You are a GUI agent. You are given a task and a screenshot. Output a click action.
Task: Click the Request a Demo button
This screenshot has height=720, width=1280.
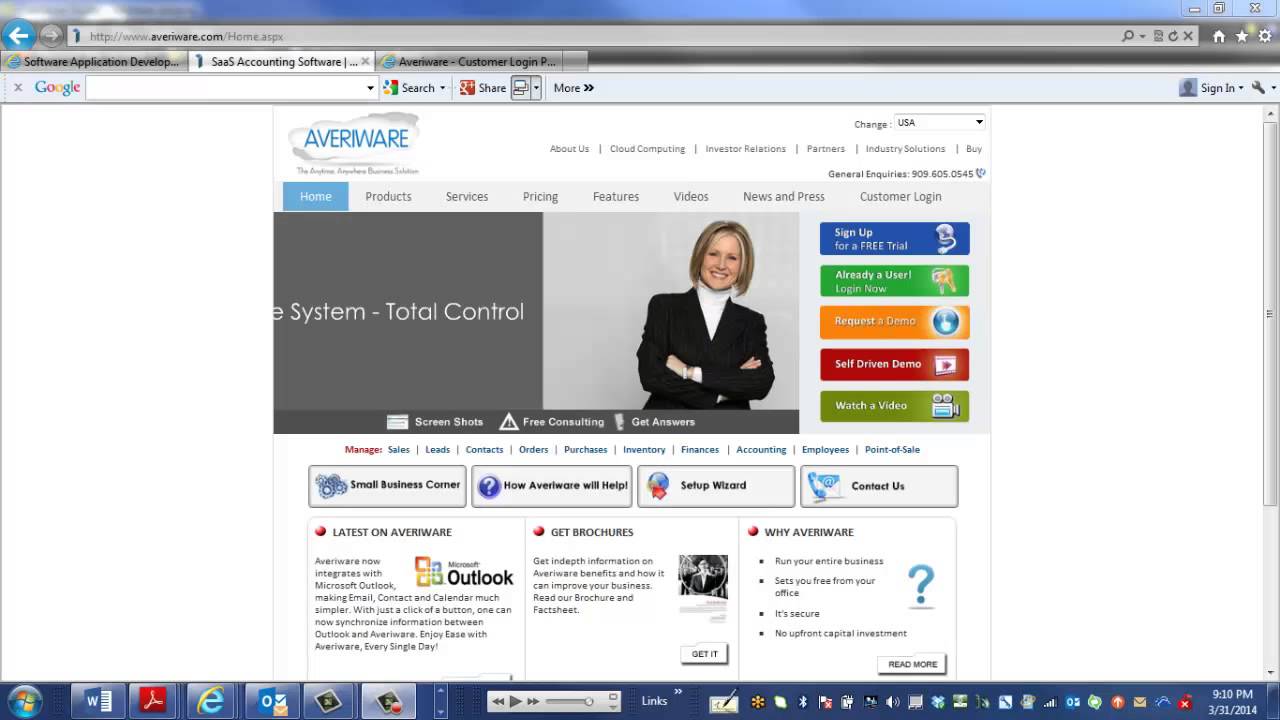(x=894, y=322)
